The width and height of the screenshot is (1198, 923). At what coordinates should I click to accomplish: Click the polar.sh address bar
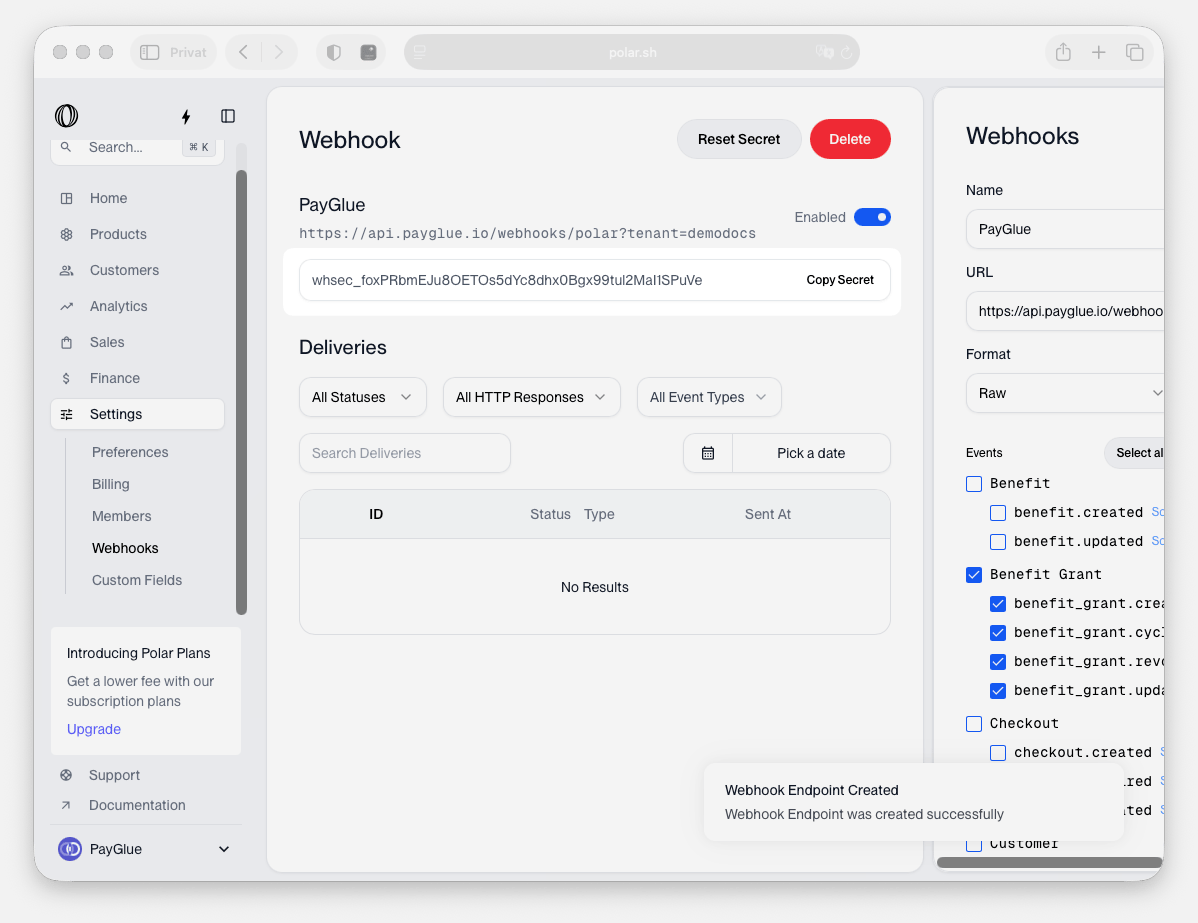click(632, 52)
